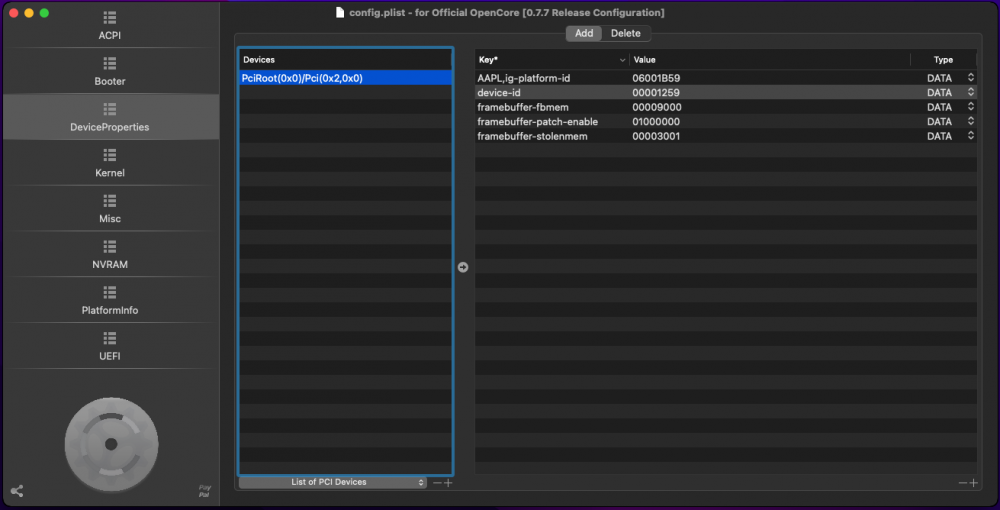Click value 01000000
The height and width of the screenshot is (510, 1000).
[x=656, y=122]
